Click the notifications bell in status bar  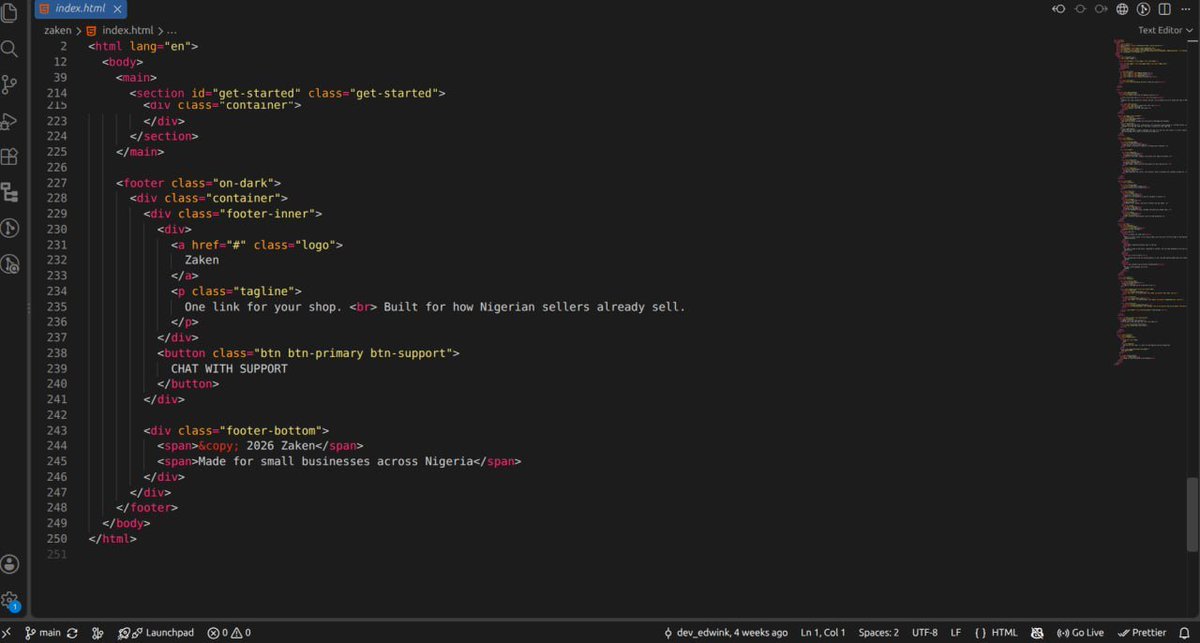(x=1186, y=632)
